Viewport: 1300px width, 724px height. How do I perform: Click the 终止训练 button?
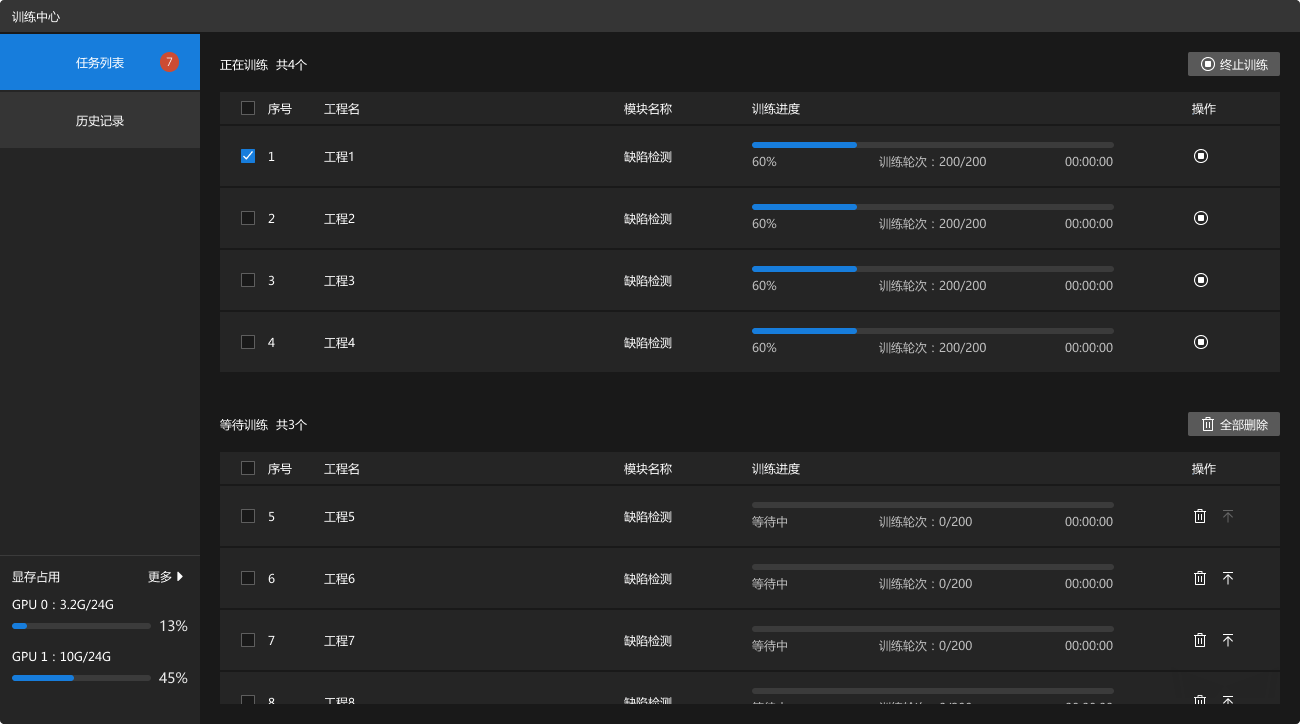coord(1234,64)
